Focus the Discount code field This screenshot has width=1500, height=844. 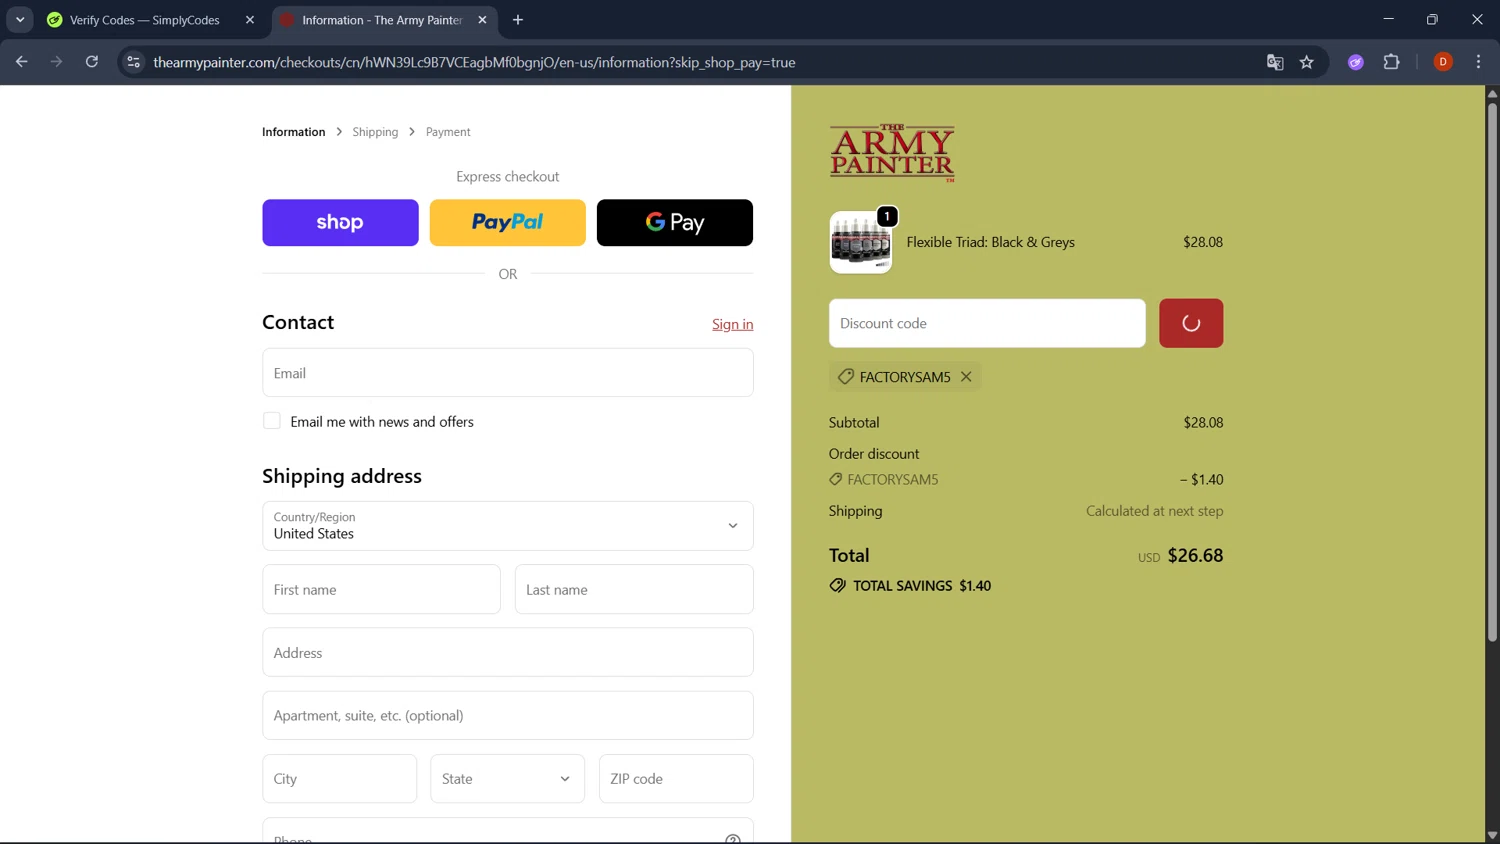pyautogui.click(x=987, y=323)
